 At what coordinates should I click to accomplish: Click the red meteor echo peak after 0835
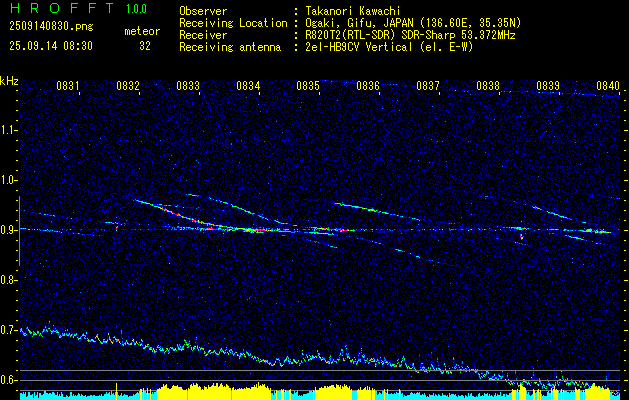click(336, 230)
